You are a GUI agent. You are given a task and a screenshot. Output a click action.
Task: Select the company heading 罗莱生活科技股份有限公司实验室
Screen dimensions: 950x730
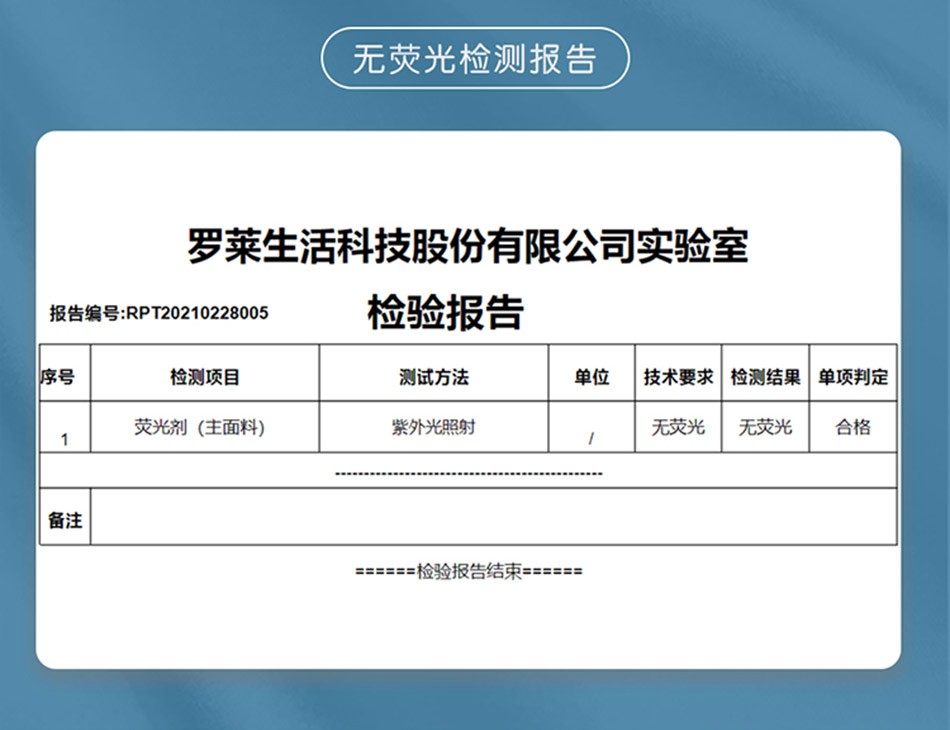click(x=468, y=246)
